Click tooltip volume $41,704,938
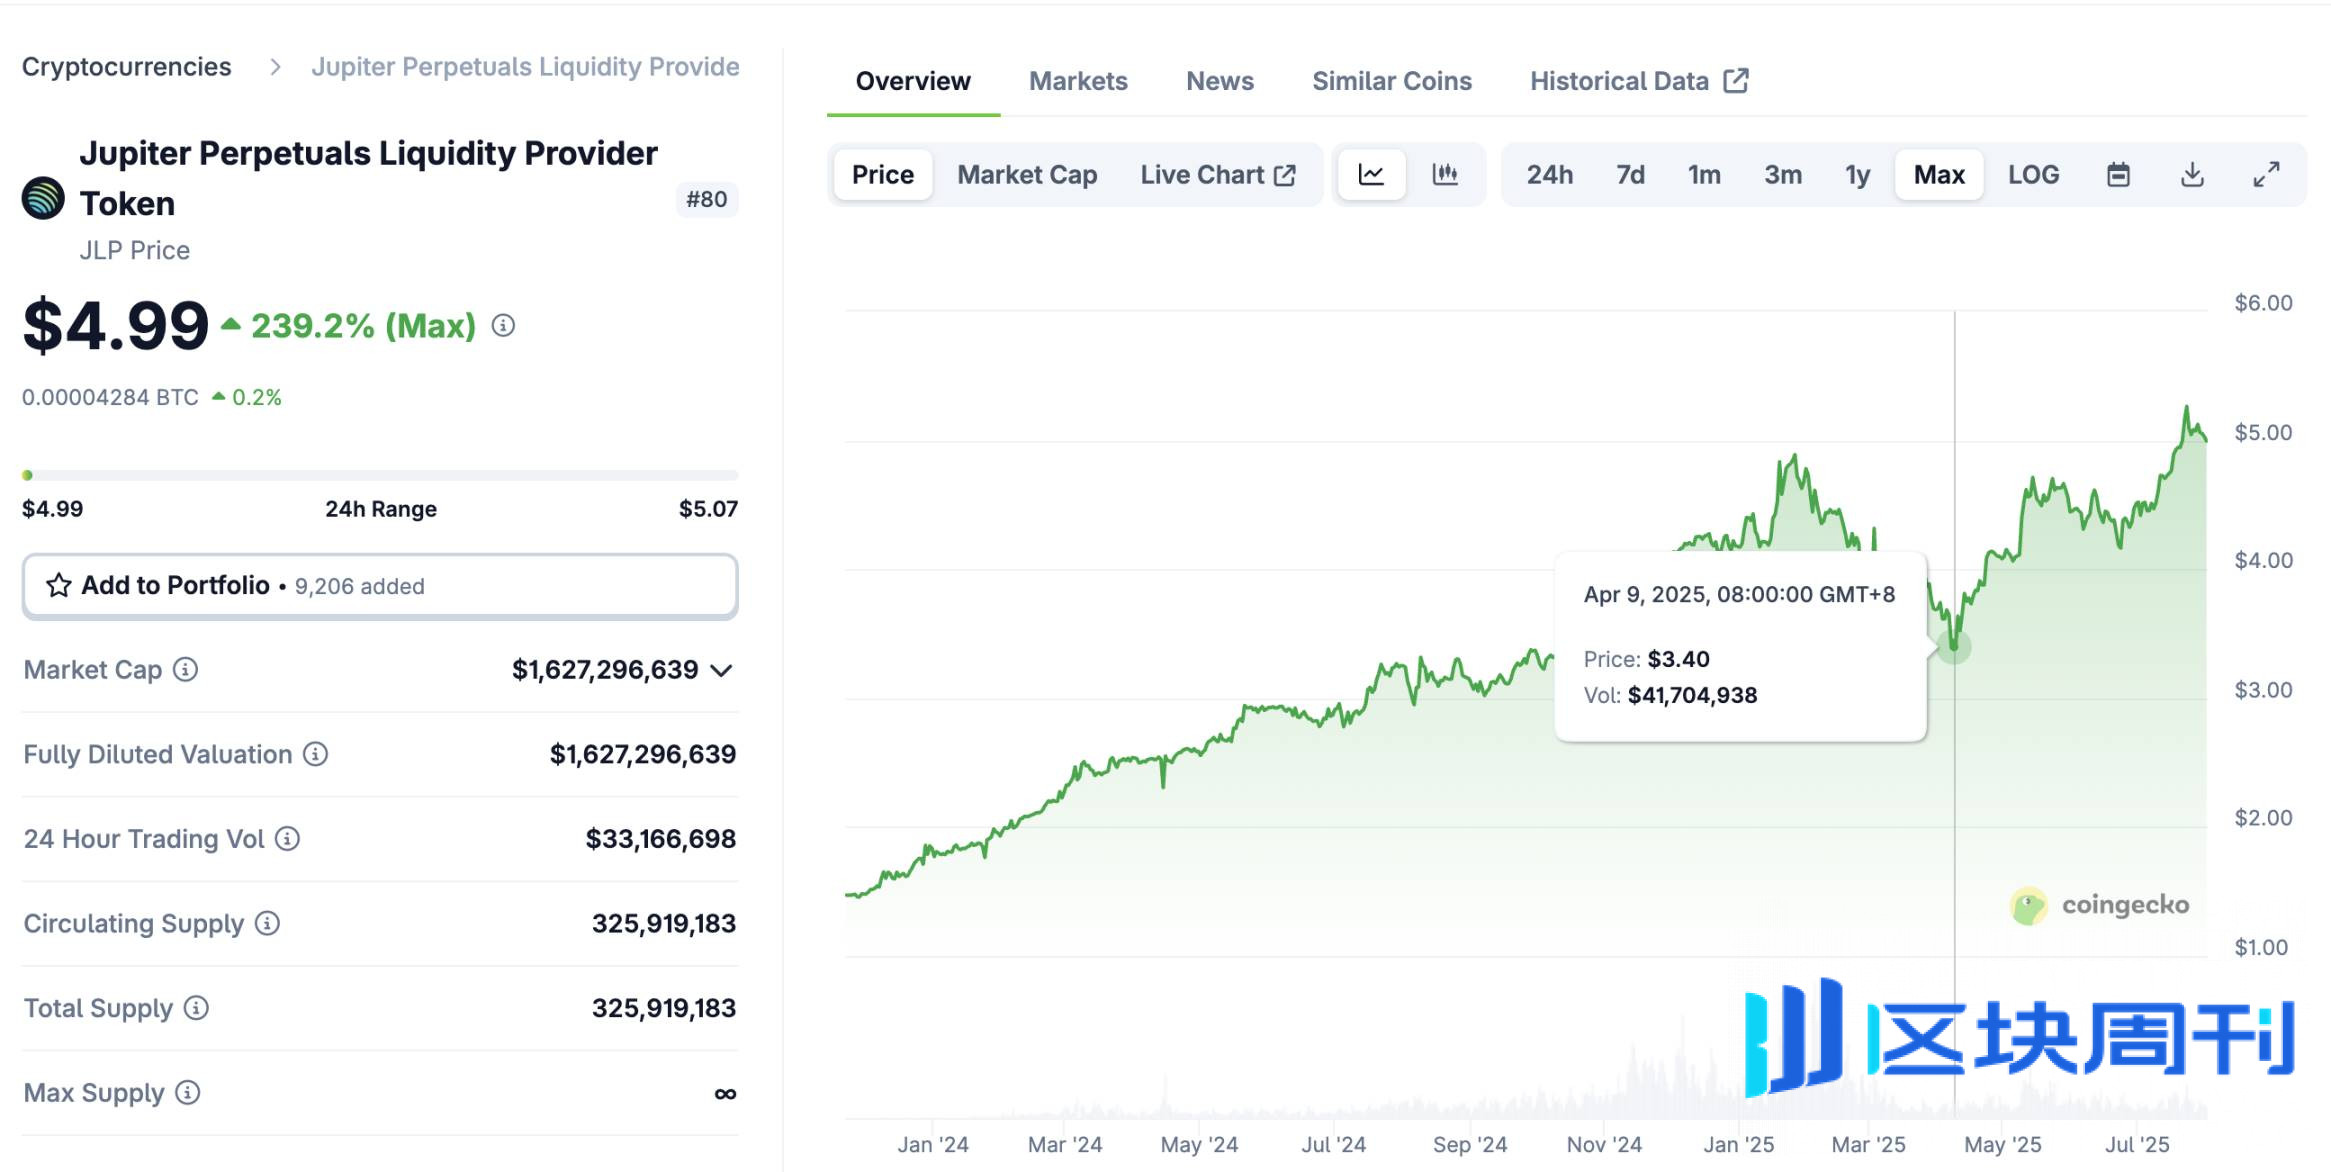 (x=1692, y=695)
